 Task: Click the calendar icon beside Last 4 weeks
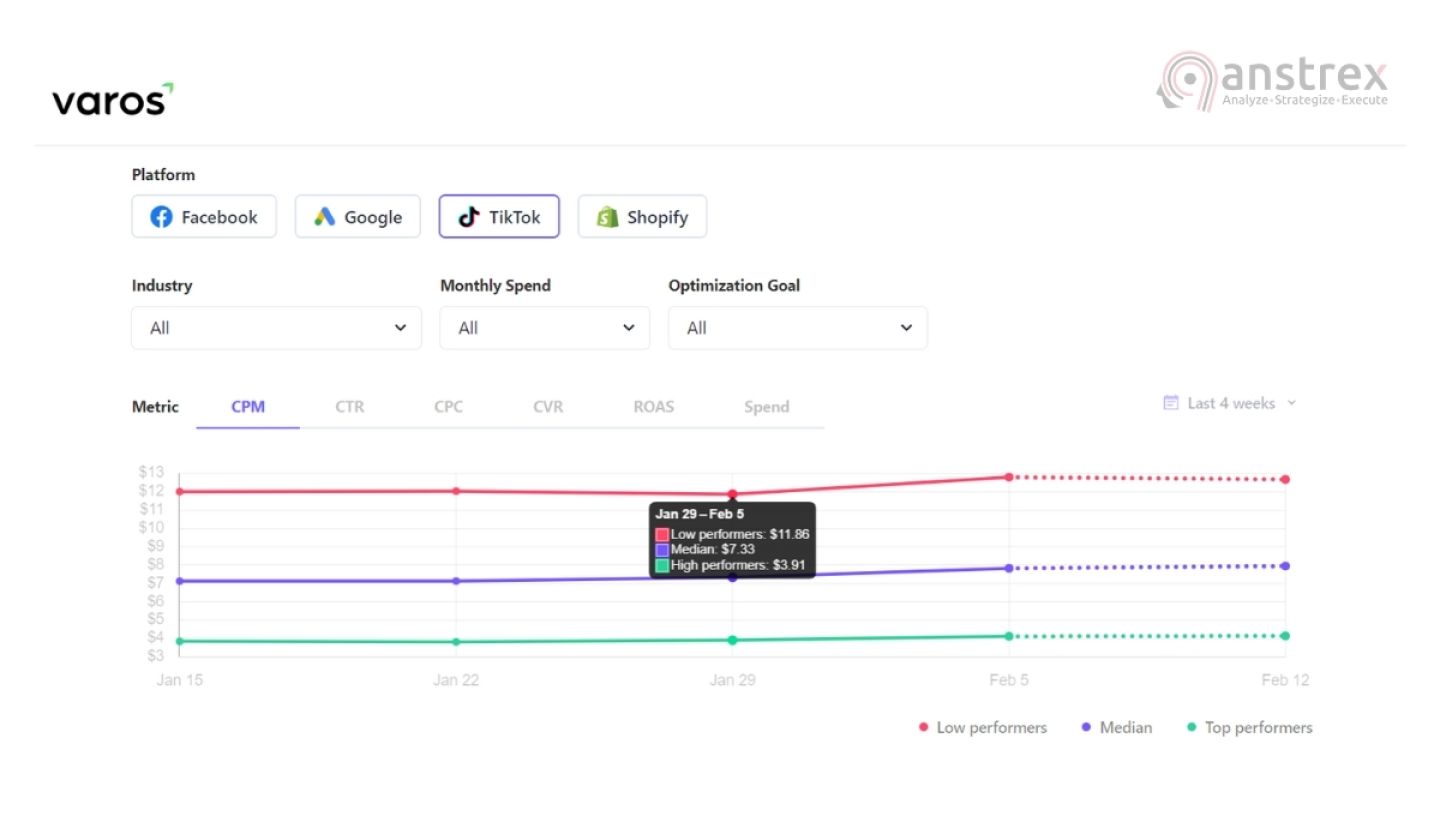pyautogui.click(x=1171, y=403)
